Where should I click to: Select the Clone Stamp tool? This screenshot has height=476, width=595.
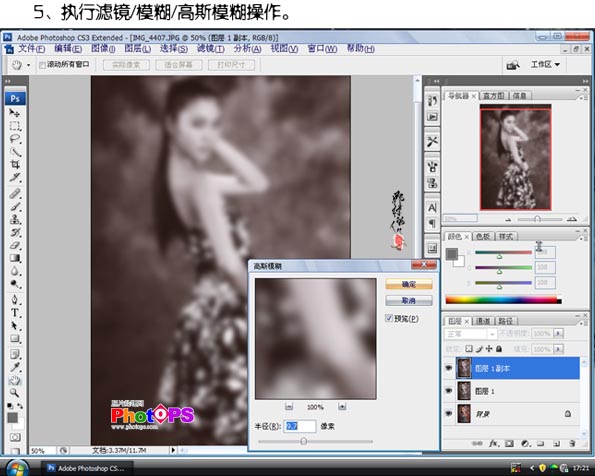15,219
